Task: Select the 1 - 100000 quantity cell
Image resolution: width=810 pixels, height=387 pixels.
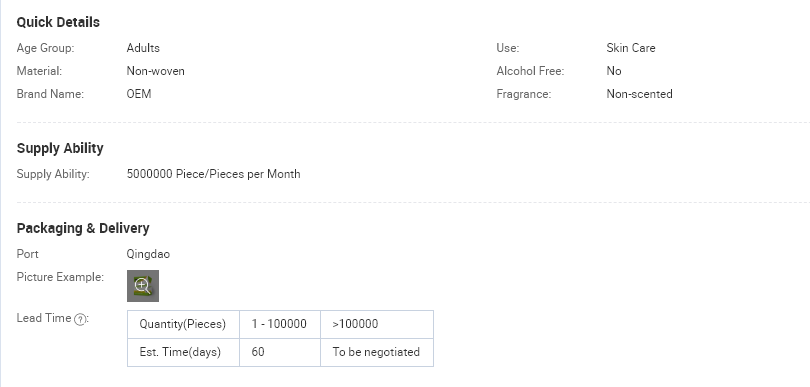Action: pyautogui.click(x=280, y=324)
